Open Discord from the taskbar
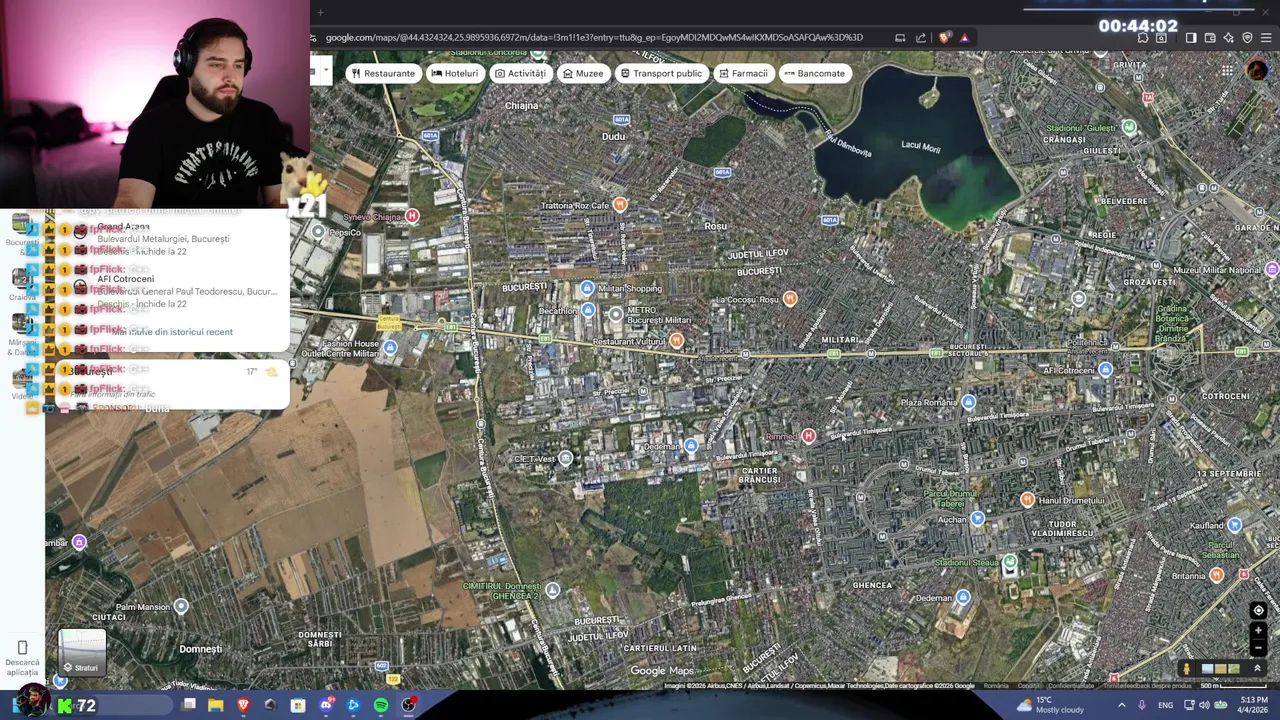This screenshot has width=1280, height=720. 326,705
